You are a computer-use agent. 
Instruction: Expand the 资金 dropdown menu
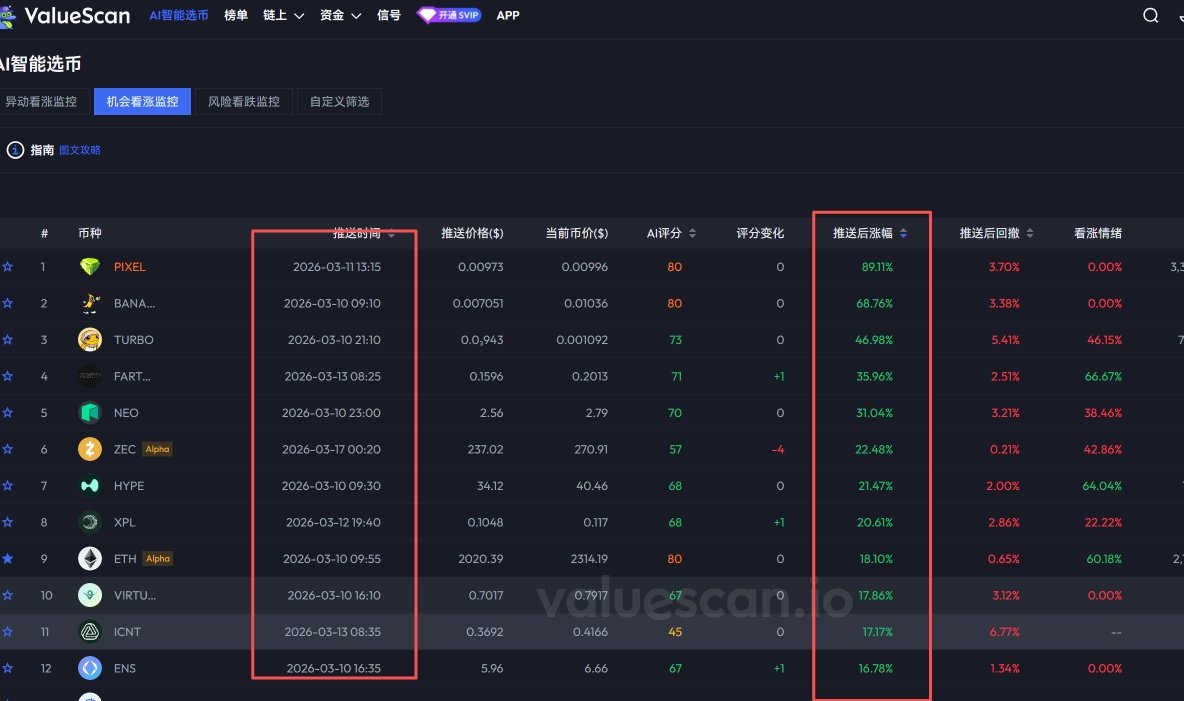point(340,15)
